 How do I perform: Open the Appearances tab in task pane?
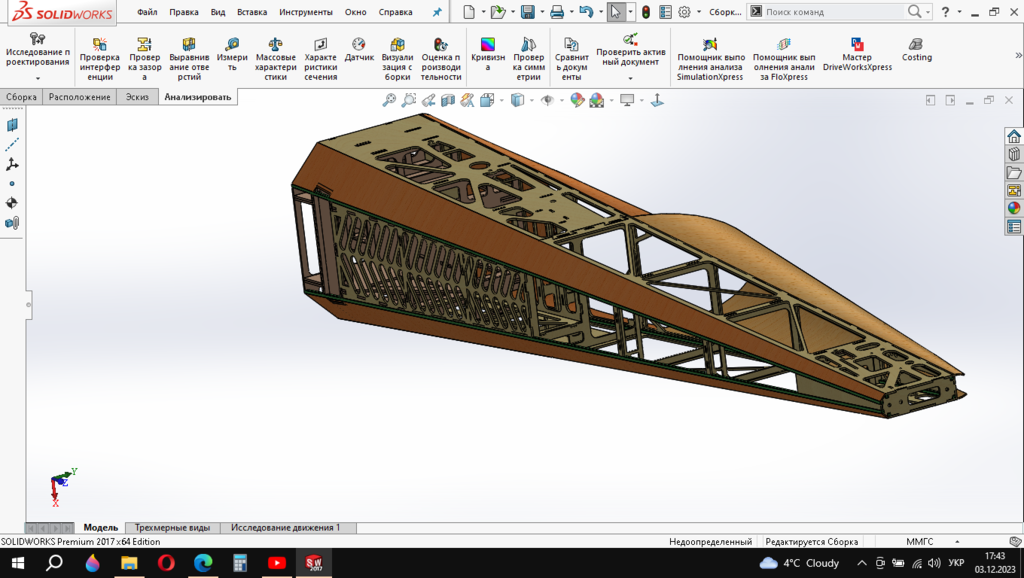[1014, 208]
